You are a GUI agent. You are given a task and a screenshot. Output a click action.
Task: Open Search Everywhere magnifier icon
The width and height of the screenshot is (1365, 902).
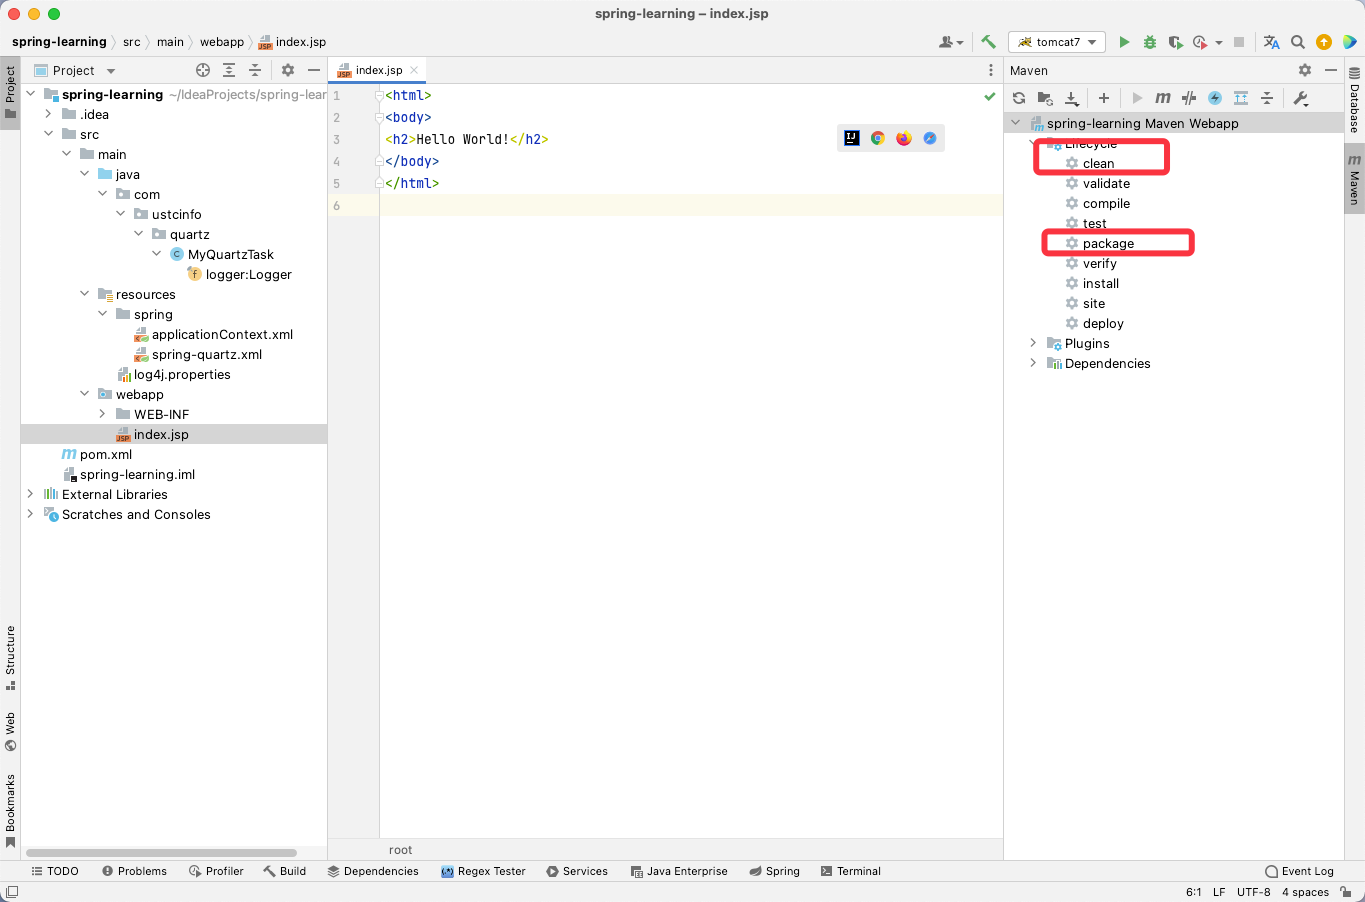pyautogui.click(x=1297, y=42)
